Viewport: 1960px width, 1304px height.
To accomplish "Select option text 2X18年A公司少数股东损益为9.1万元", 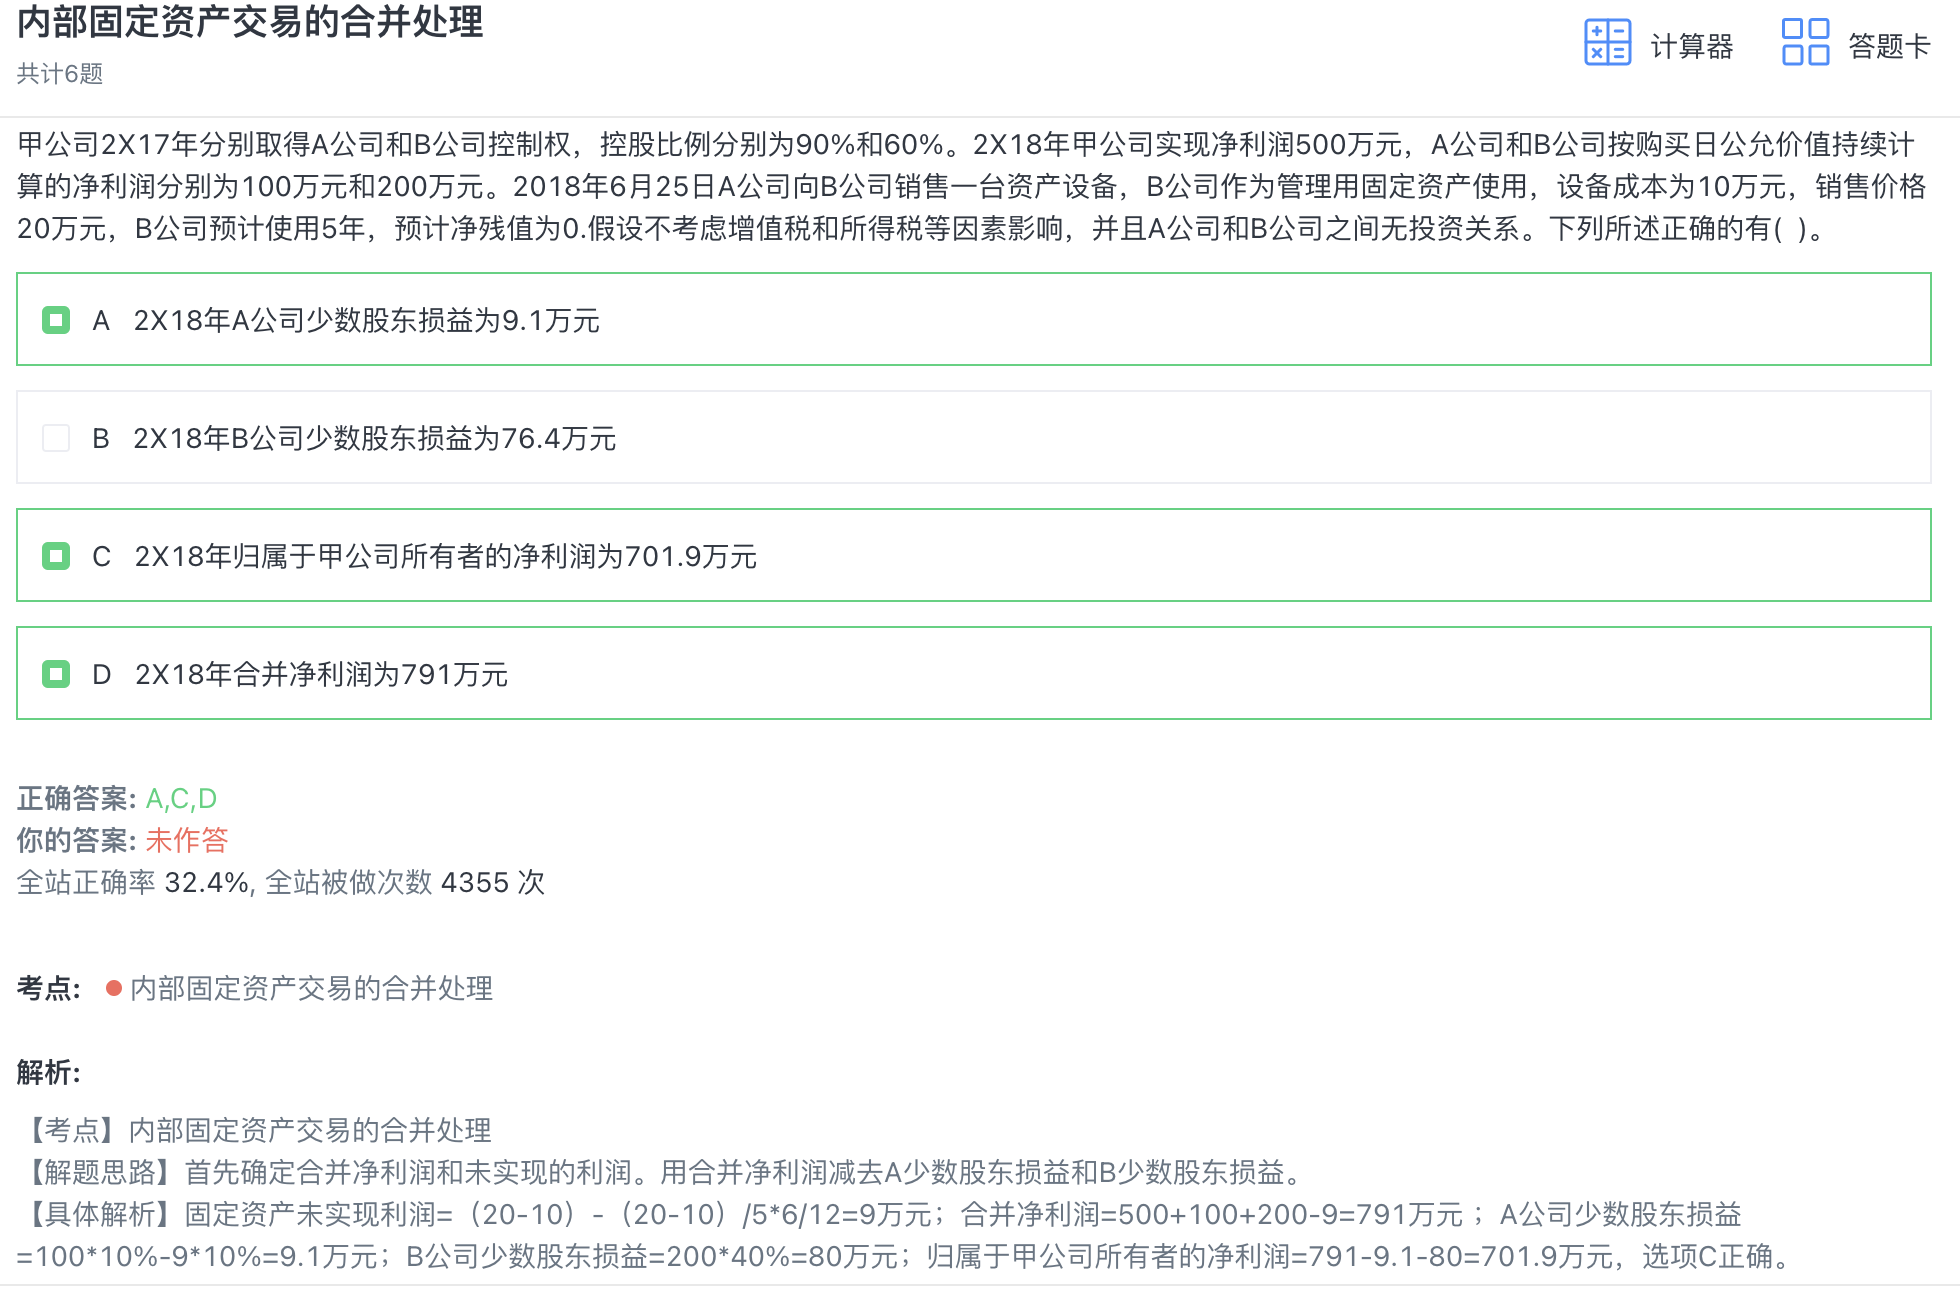I will pos(366,321).
